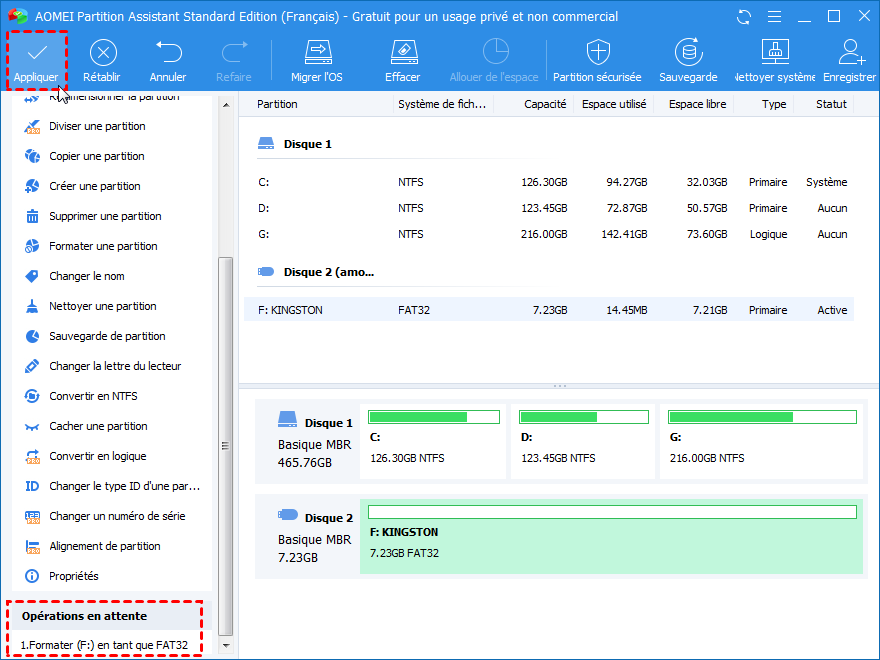880x660 pixels.
Task: Choose Formater une partition in sidebar
Action: point(103,246)
